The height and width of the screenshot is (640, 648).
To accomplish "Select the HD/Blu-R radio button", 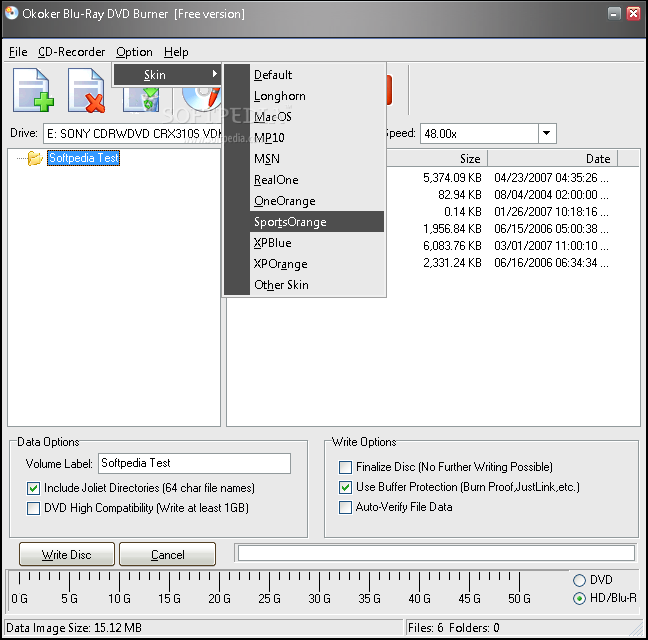I will pos(579,598).
